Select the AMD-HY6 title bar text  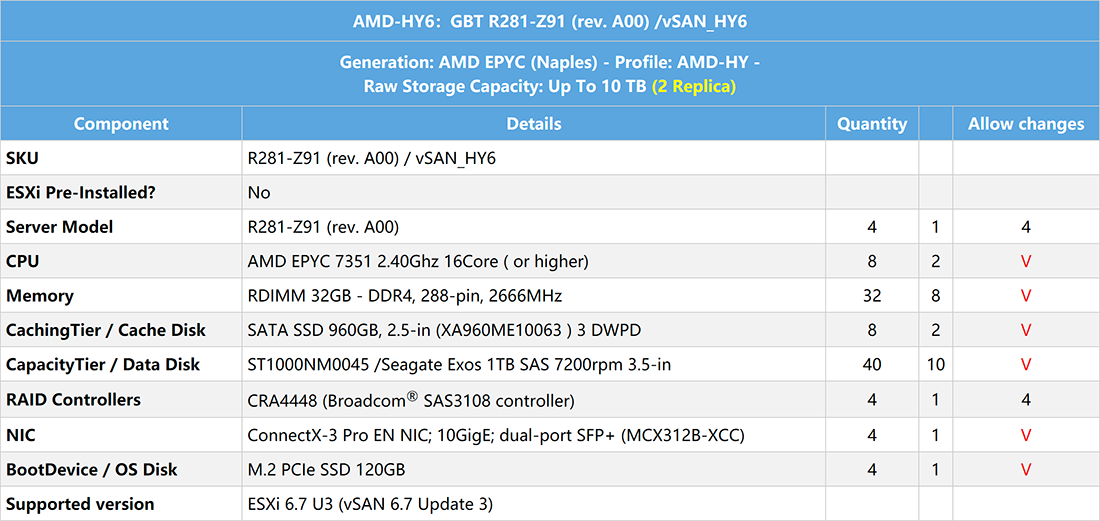click(550, 22)
